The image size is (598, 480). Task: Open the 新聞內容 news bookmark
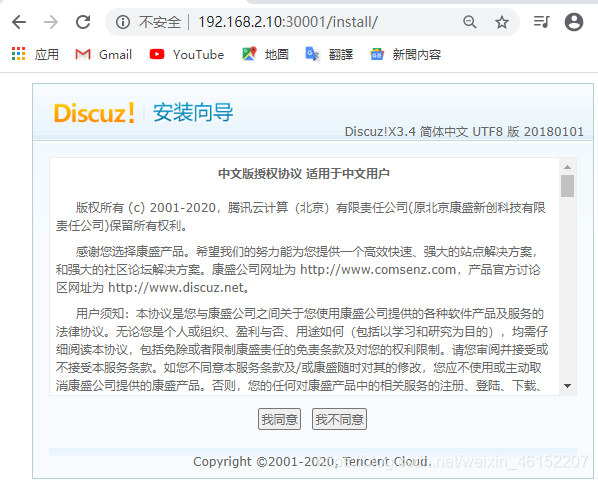click(405, 54)
